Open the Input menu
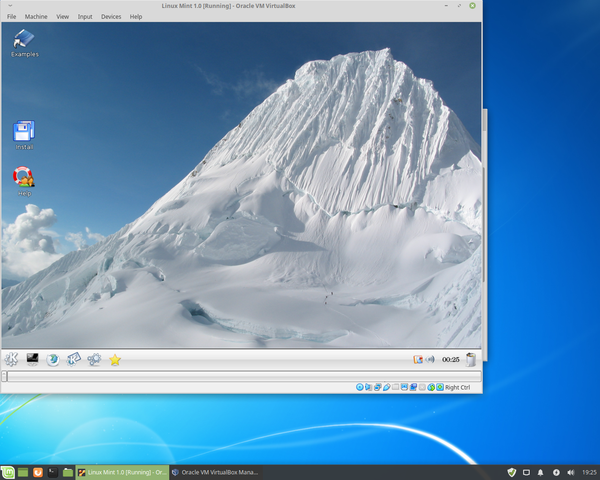 pyautogui.click(x=85, y=16)
